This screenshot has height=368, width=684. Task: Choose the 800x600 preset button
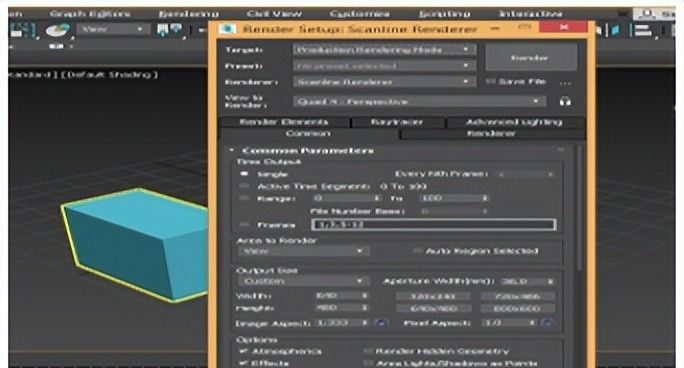coord(518,309)
